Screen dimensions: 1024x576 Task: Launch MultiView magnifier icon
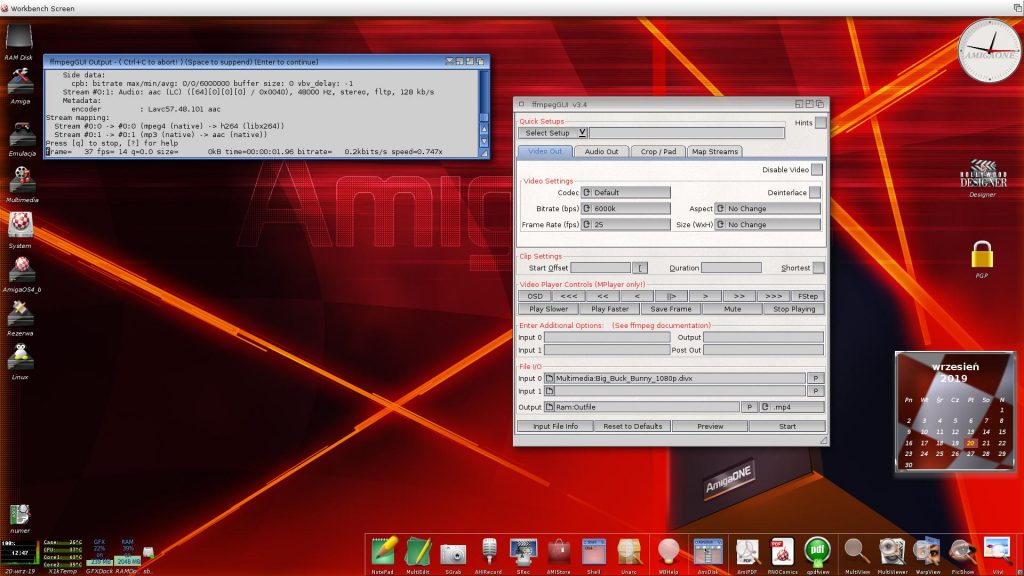856,552
